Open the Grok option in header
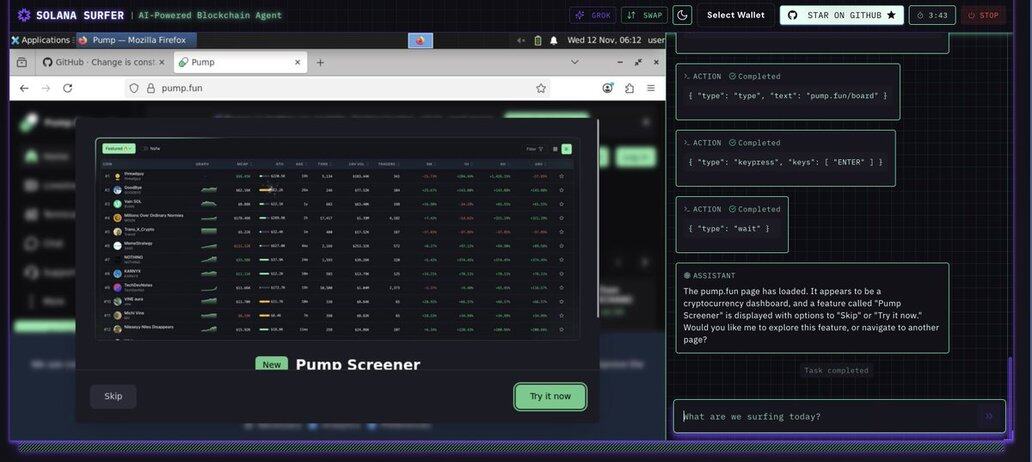This screenshot has height=462, width=1032. pyautogui.click(x=592, y=15)
